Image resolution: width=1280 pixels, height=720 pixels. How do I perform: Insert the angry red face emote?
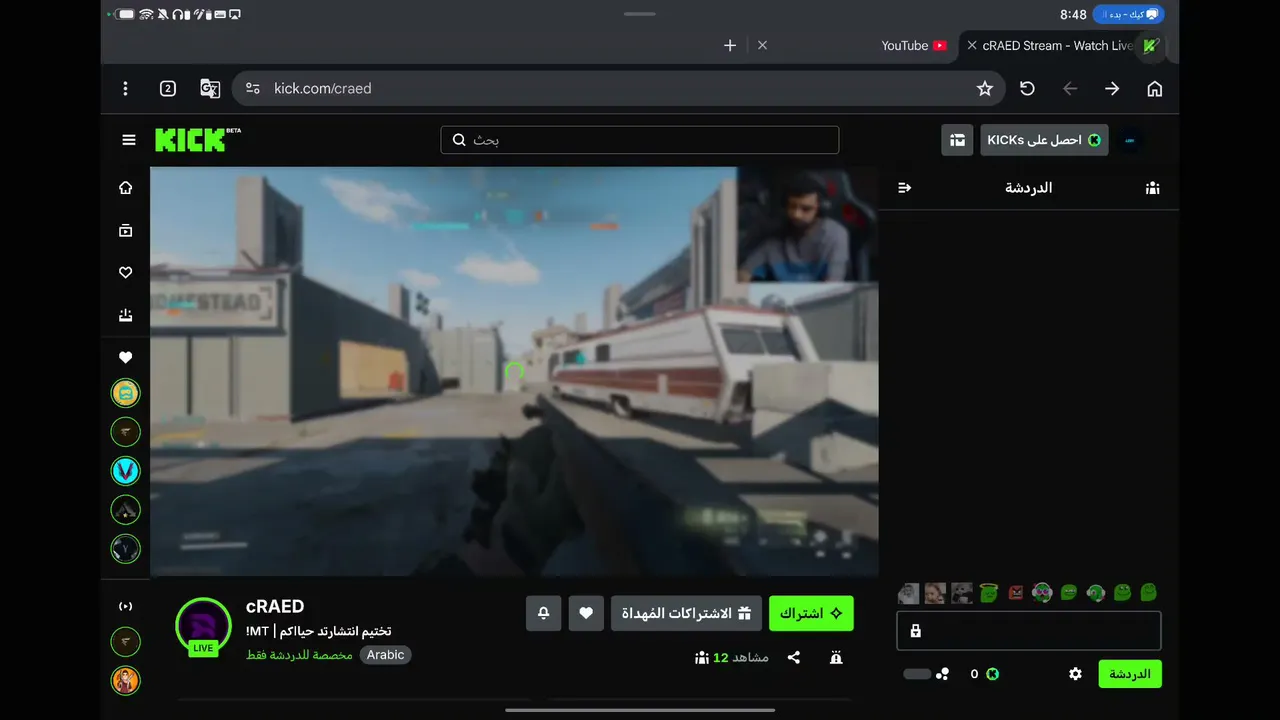coord(1016,593)
